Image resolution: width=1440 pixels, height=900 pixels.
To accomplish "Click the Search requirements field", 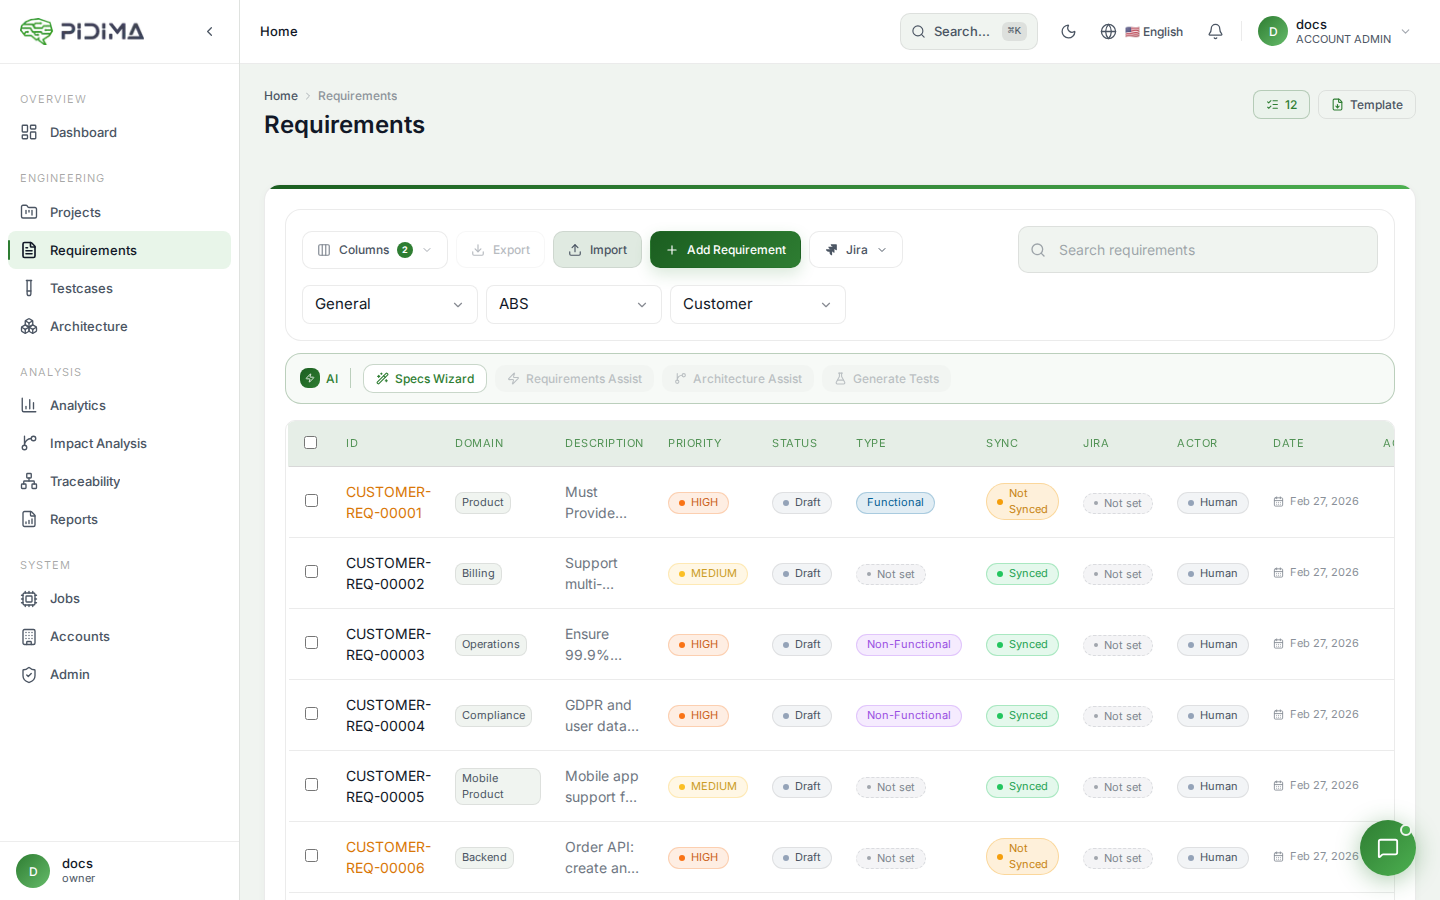I will pyautogui.click(x=1198, y=250).
